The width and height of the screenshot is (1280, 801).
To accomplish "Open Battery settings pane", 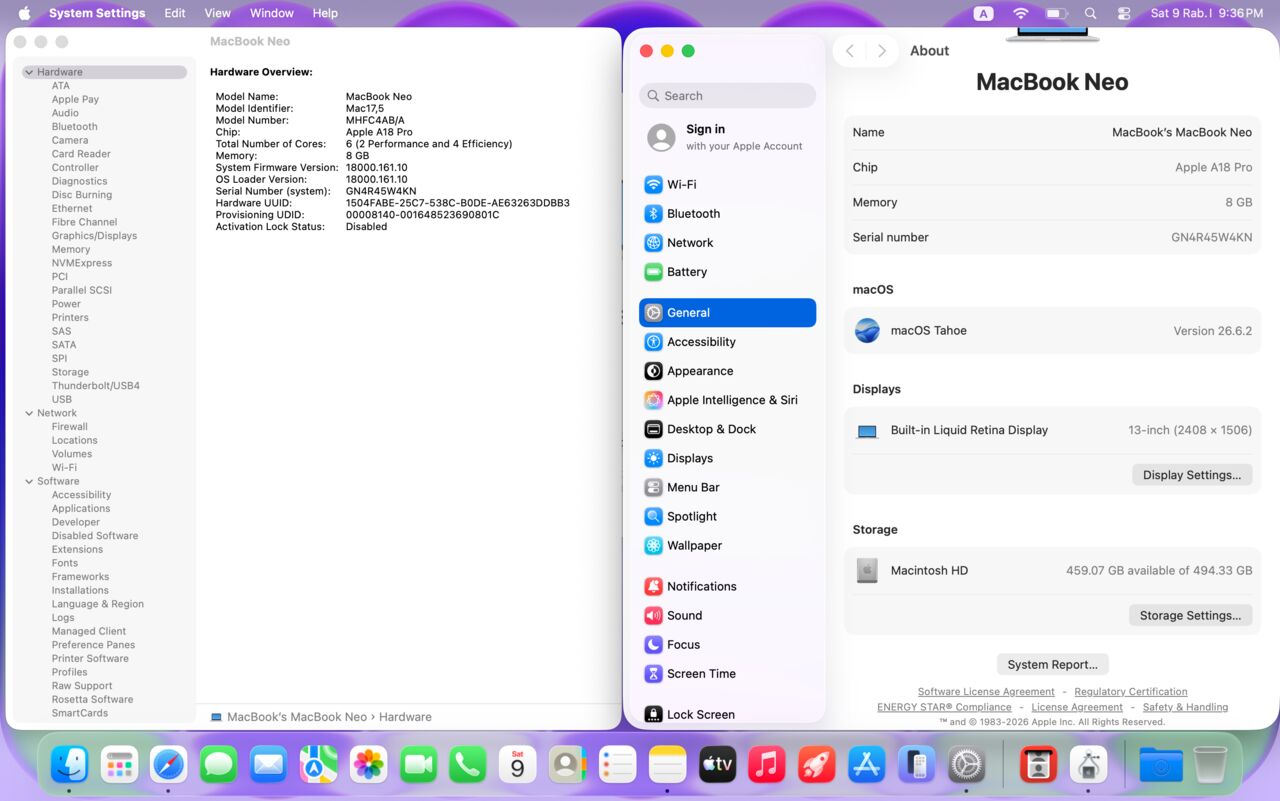I will point(727,271).
